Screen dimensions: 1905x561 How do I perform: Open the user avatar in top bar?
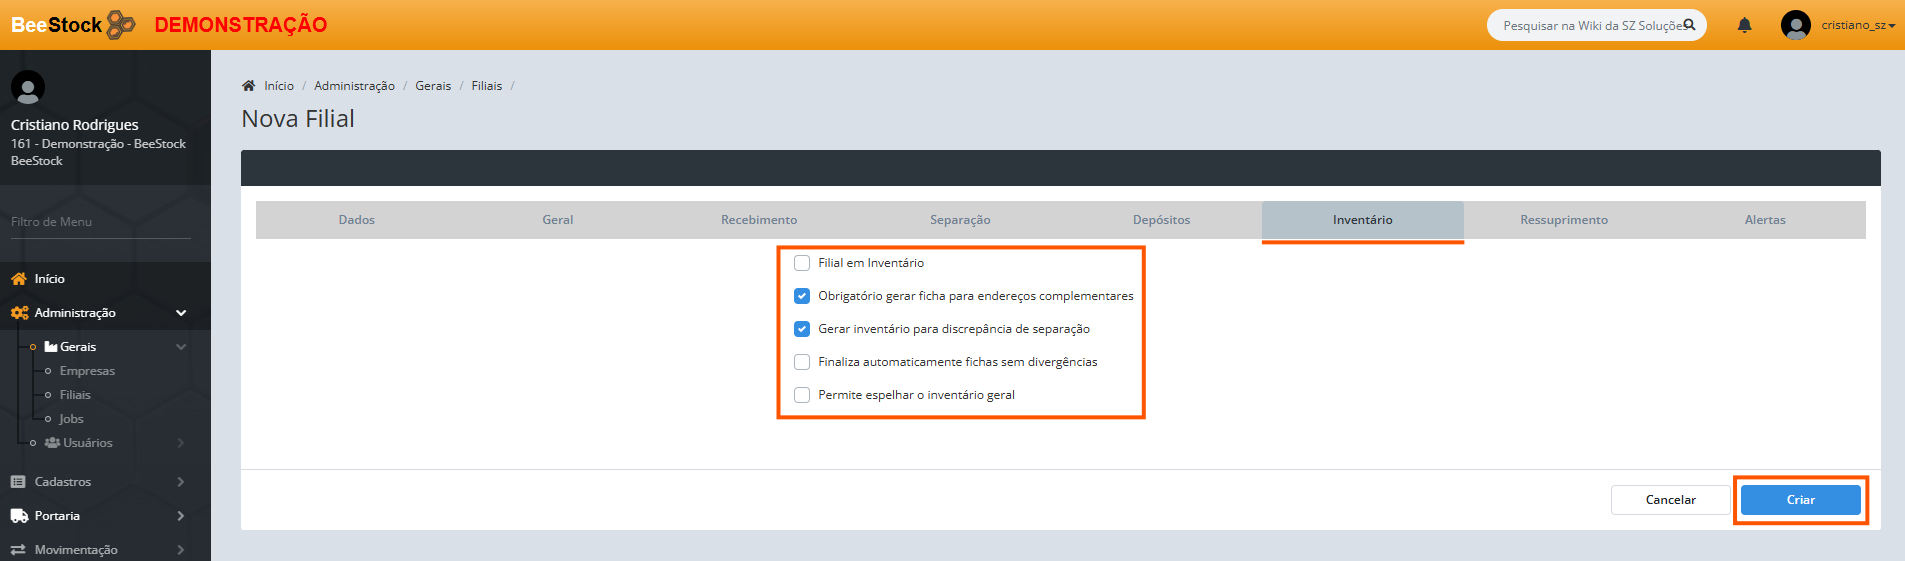point(1795,25)
